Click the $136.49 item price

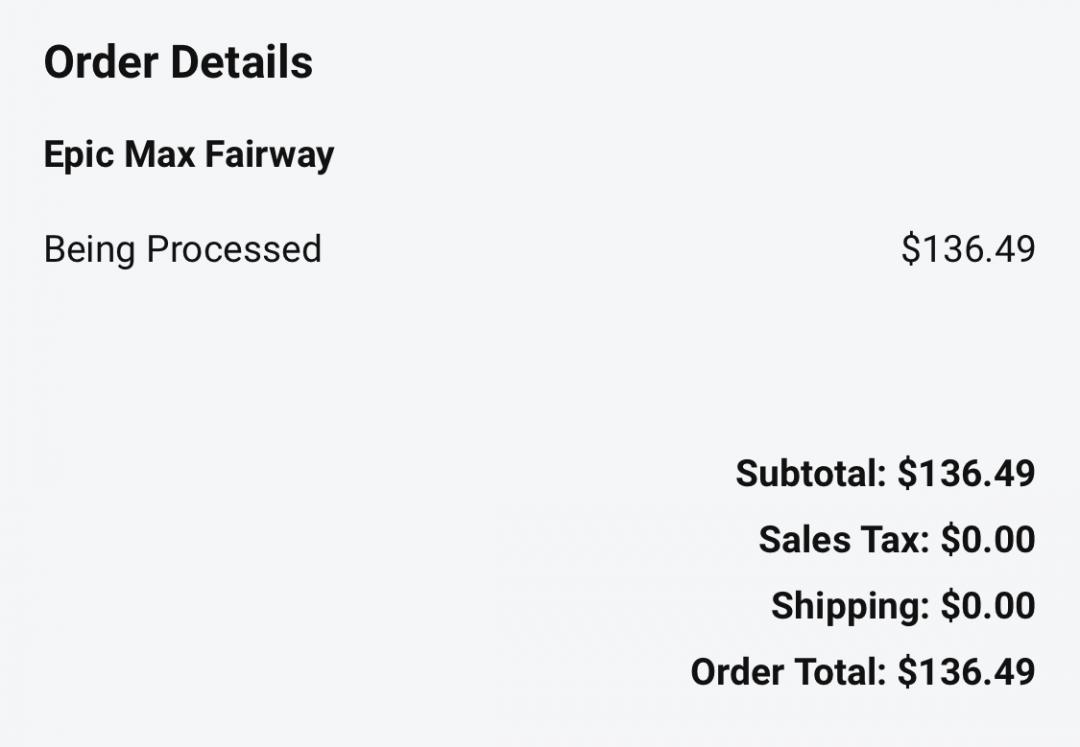point(967,249)
